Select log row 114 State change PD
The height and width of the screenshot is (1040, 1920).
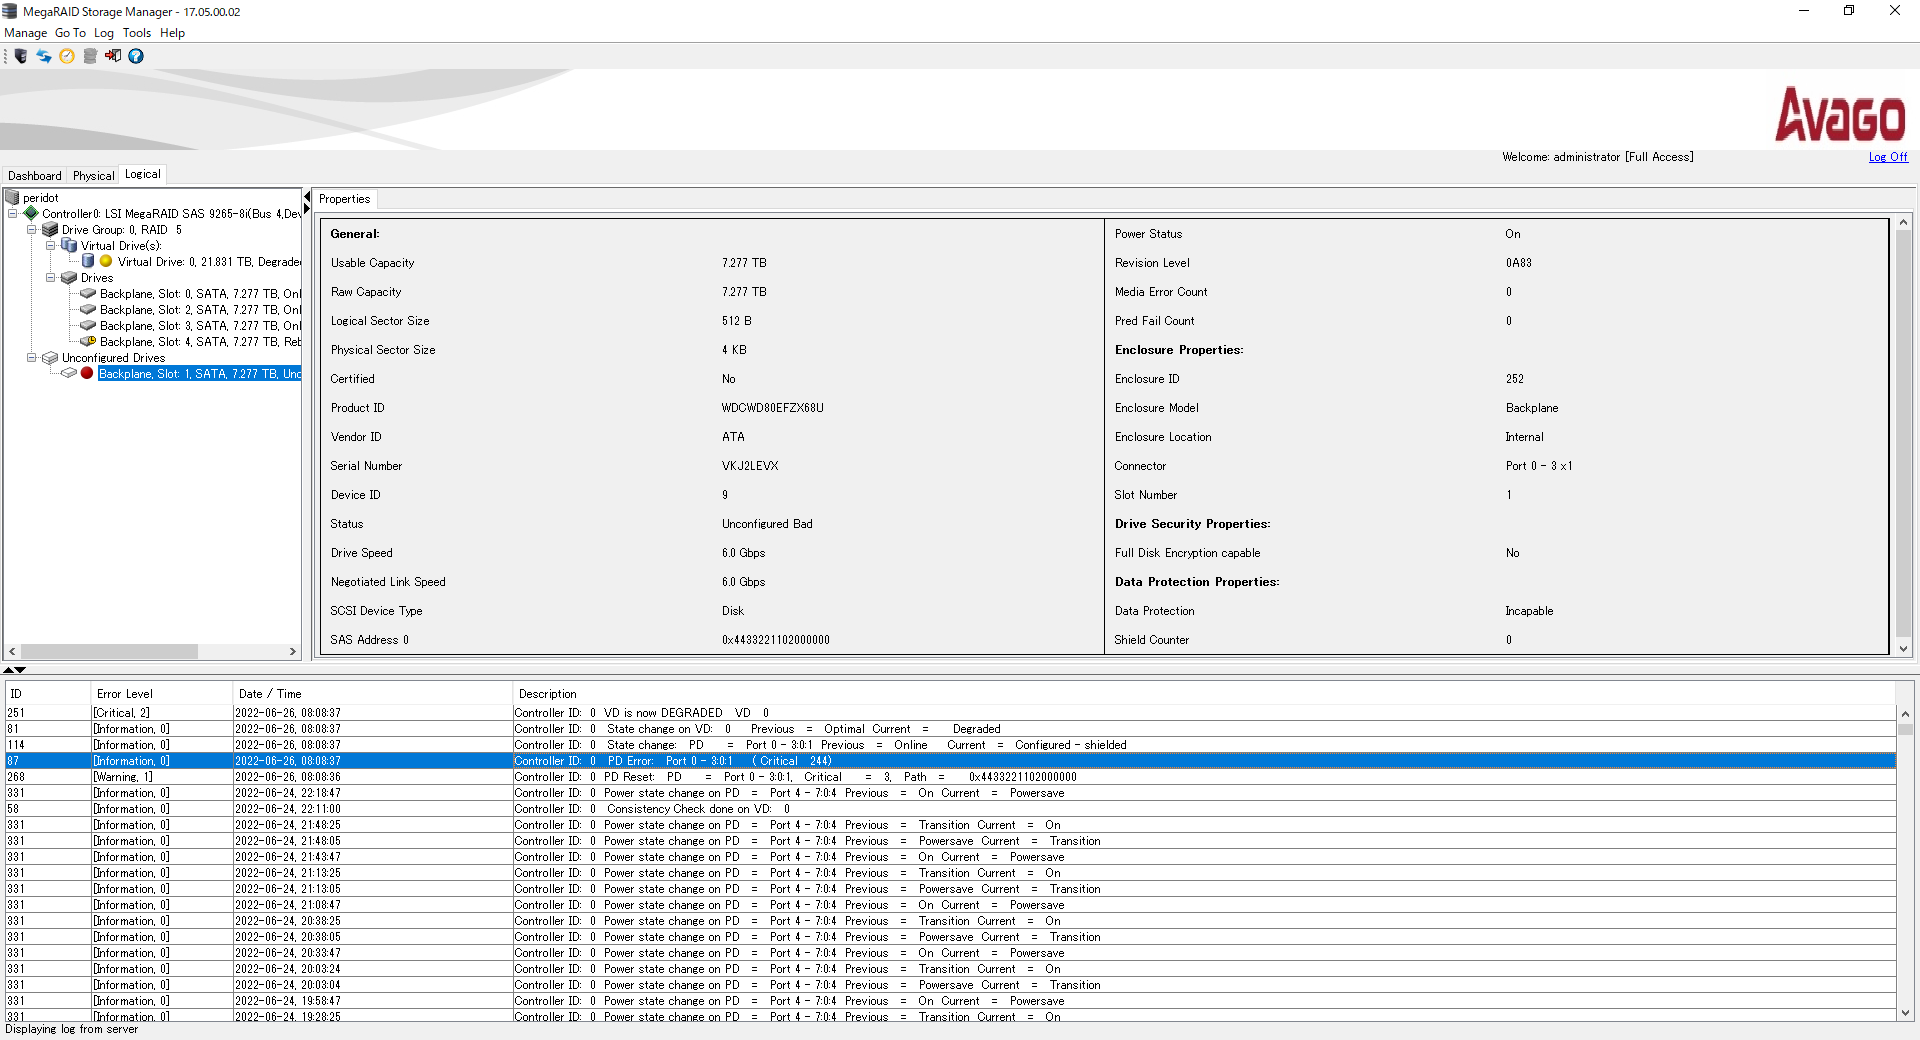tap(950, 745)
